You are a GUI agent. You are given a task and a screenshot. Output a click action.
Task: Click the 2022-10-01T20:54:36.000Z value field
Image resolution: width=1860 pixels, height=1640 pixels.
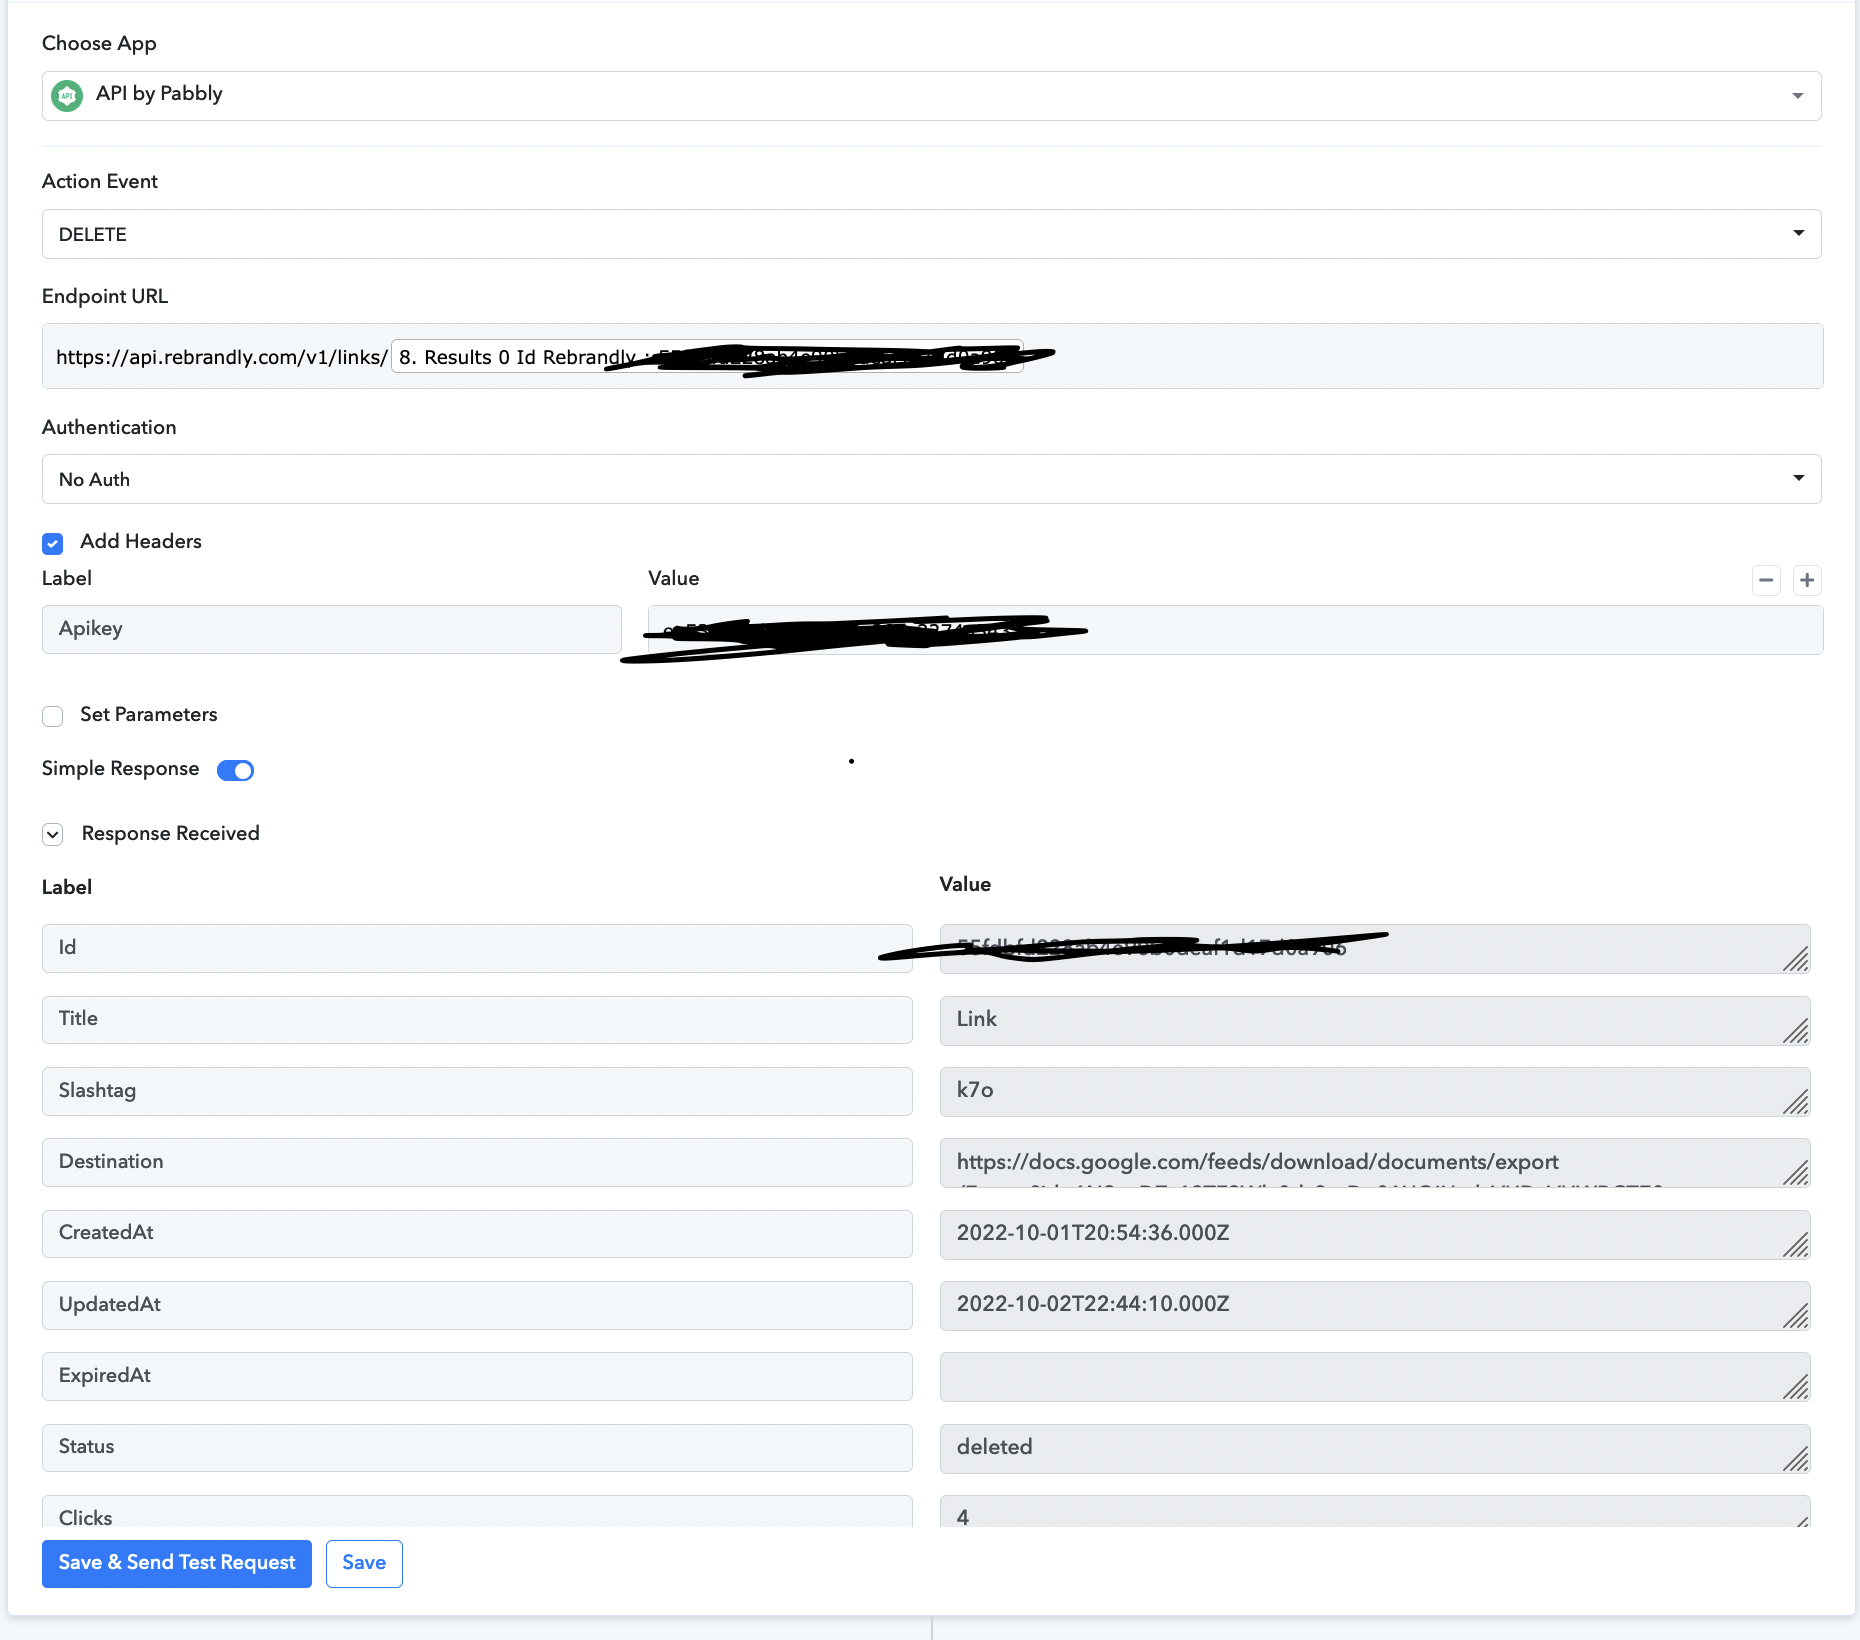pyautogui.click(x=1375, y=1234)
